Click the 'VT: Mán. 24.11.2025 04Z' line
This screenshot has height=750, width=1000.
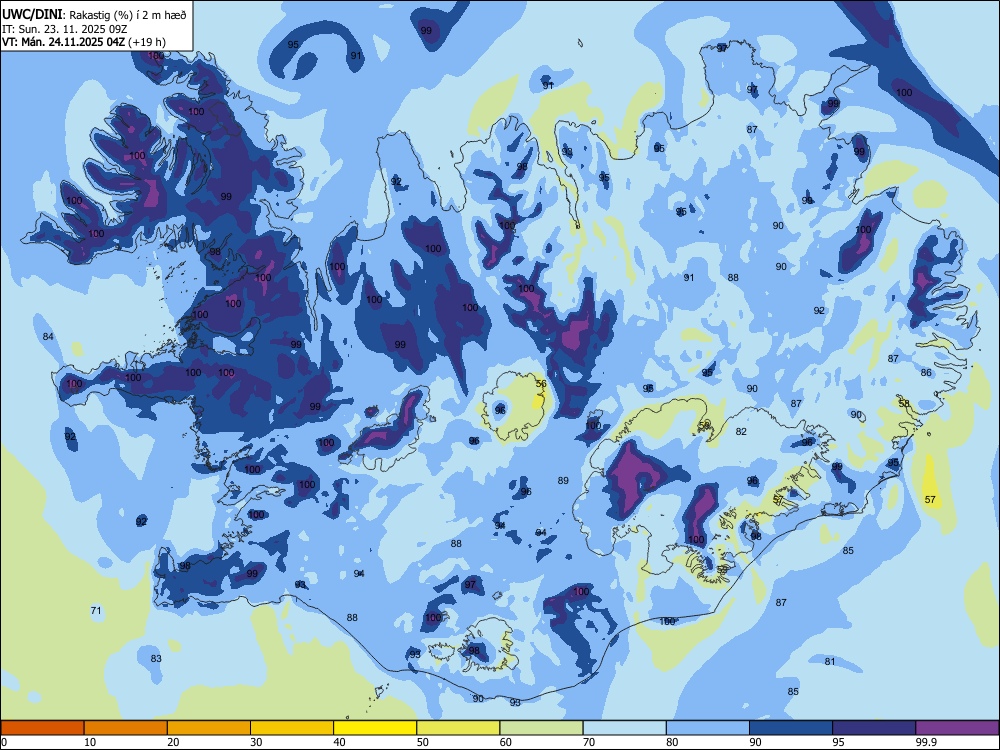coord(64,42)
